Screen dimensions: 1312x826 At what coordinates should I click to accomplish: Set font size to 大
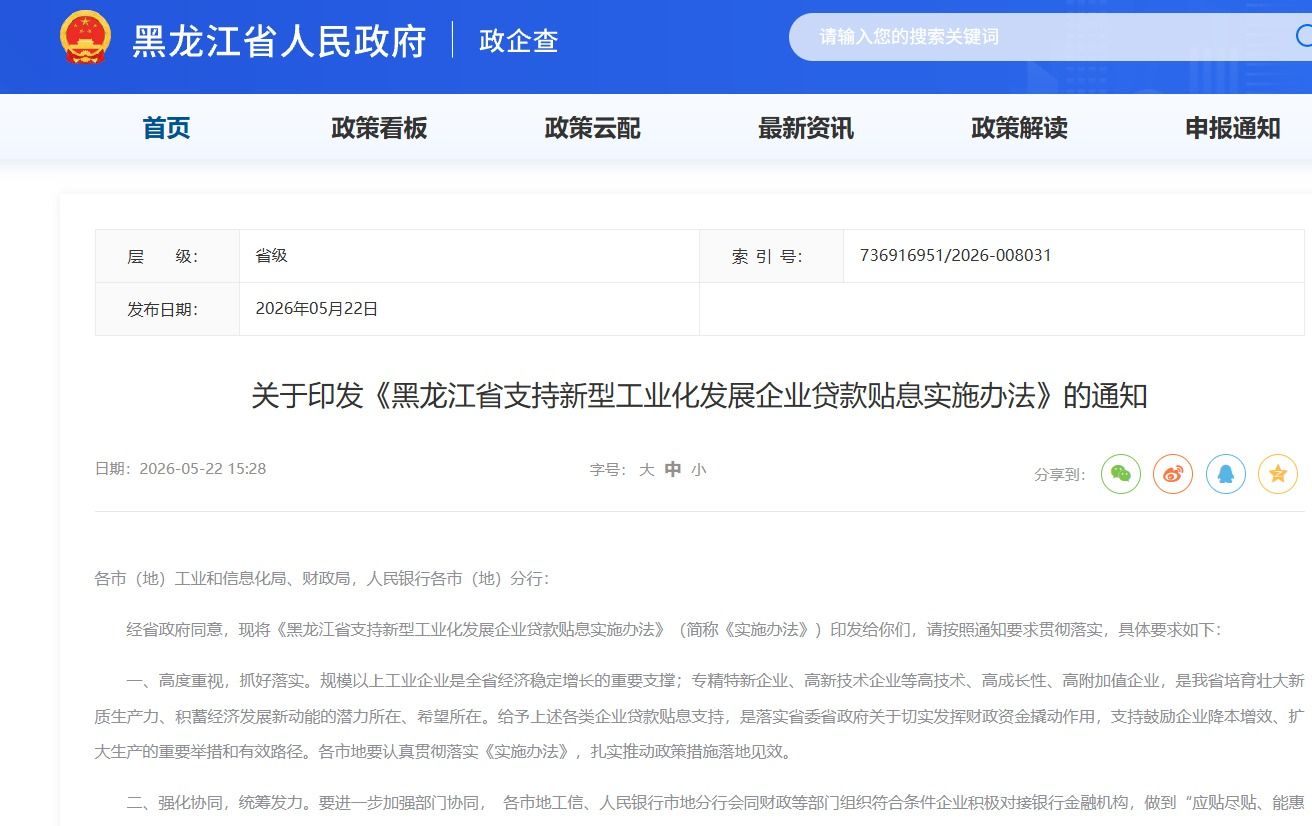(647, 469)
